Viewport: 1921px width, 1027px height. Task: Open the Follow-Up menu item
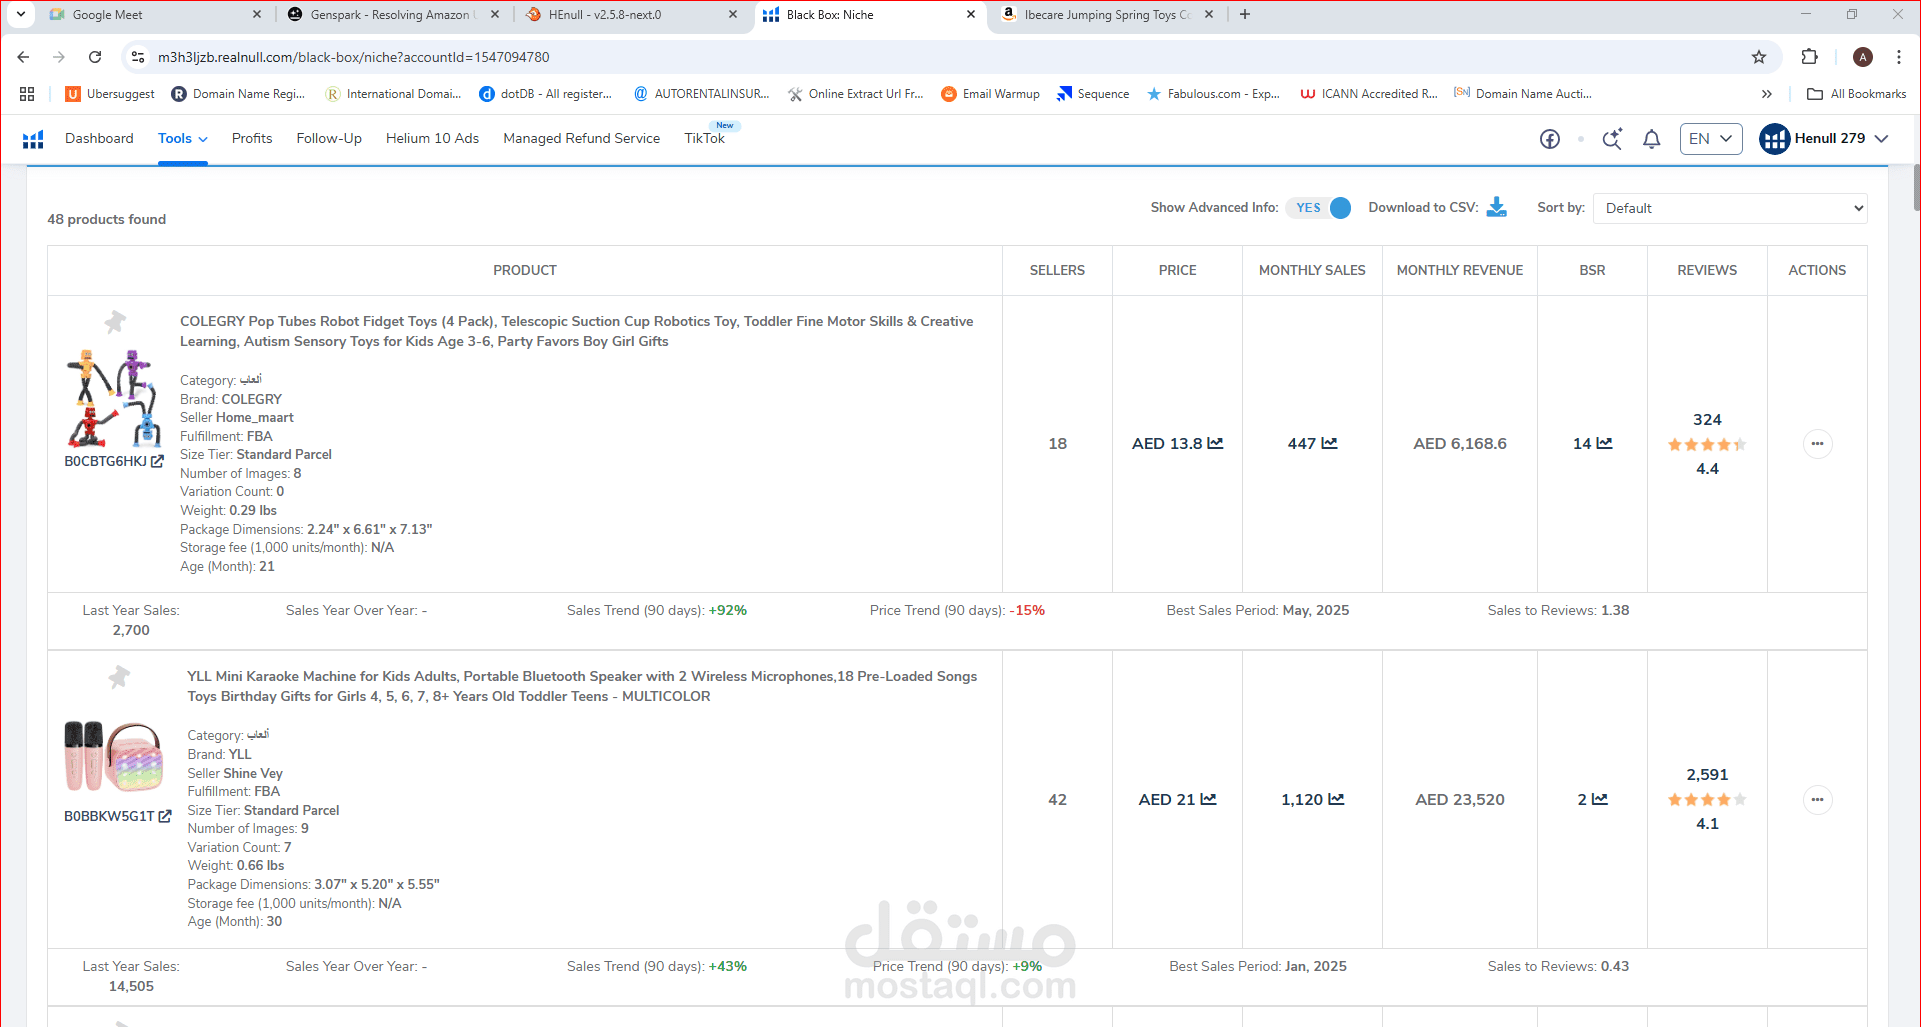coord(329,139)
